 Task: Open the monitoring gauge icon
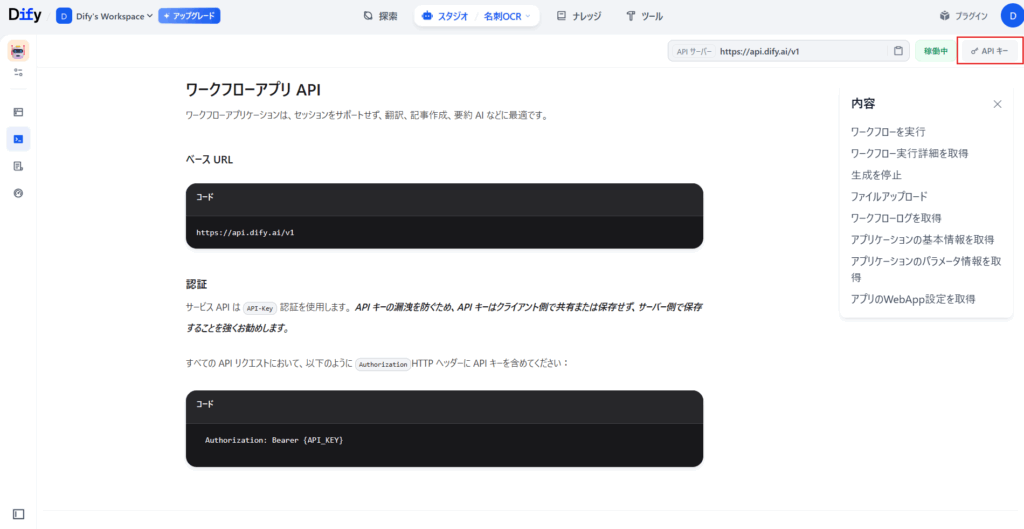(18, 193)
